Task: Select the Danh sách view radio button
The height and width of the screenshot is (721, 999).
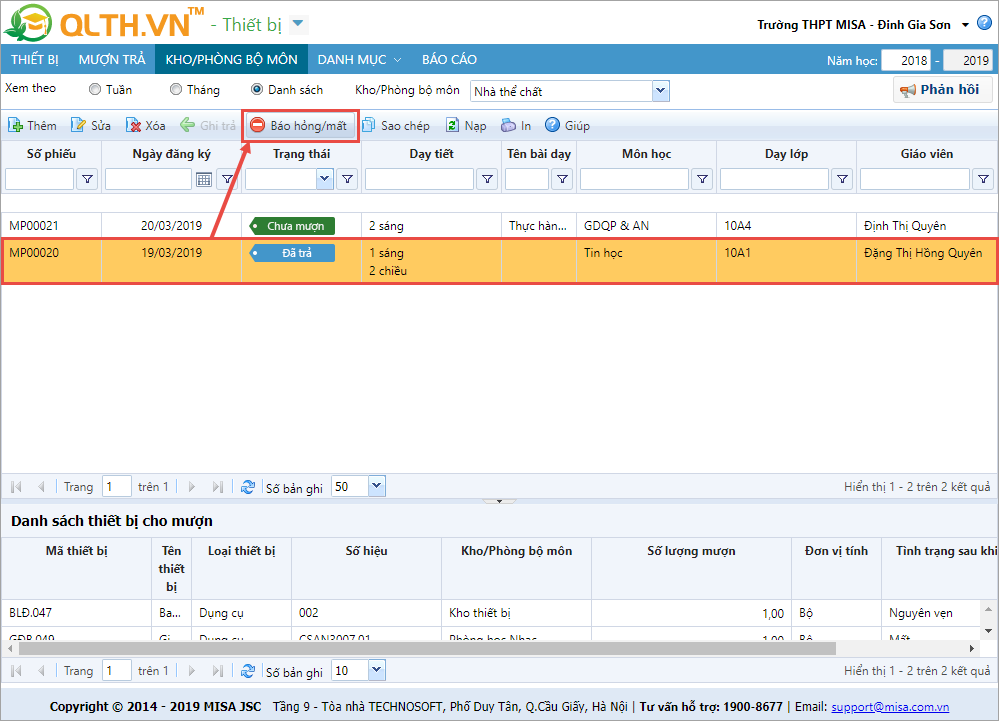Action: [x=257, y=89]
